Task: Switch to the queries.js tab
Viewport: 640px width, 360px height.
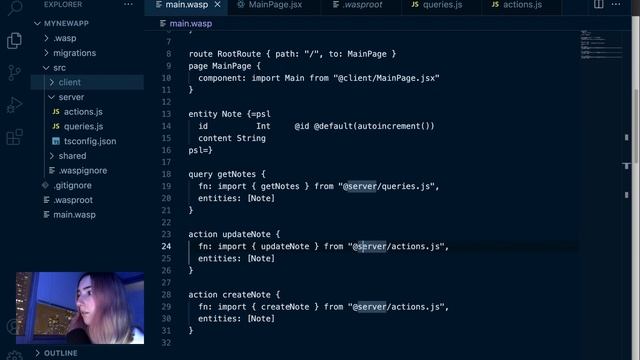Action: pos(442,5)
